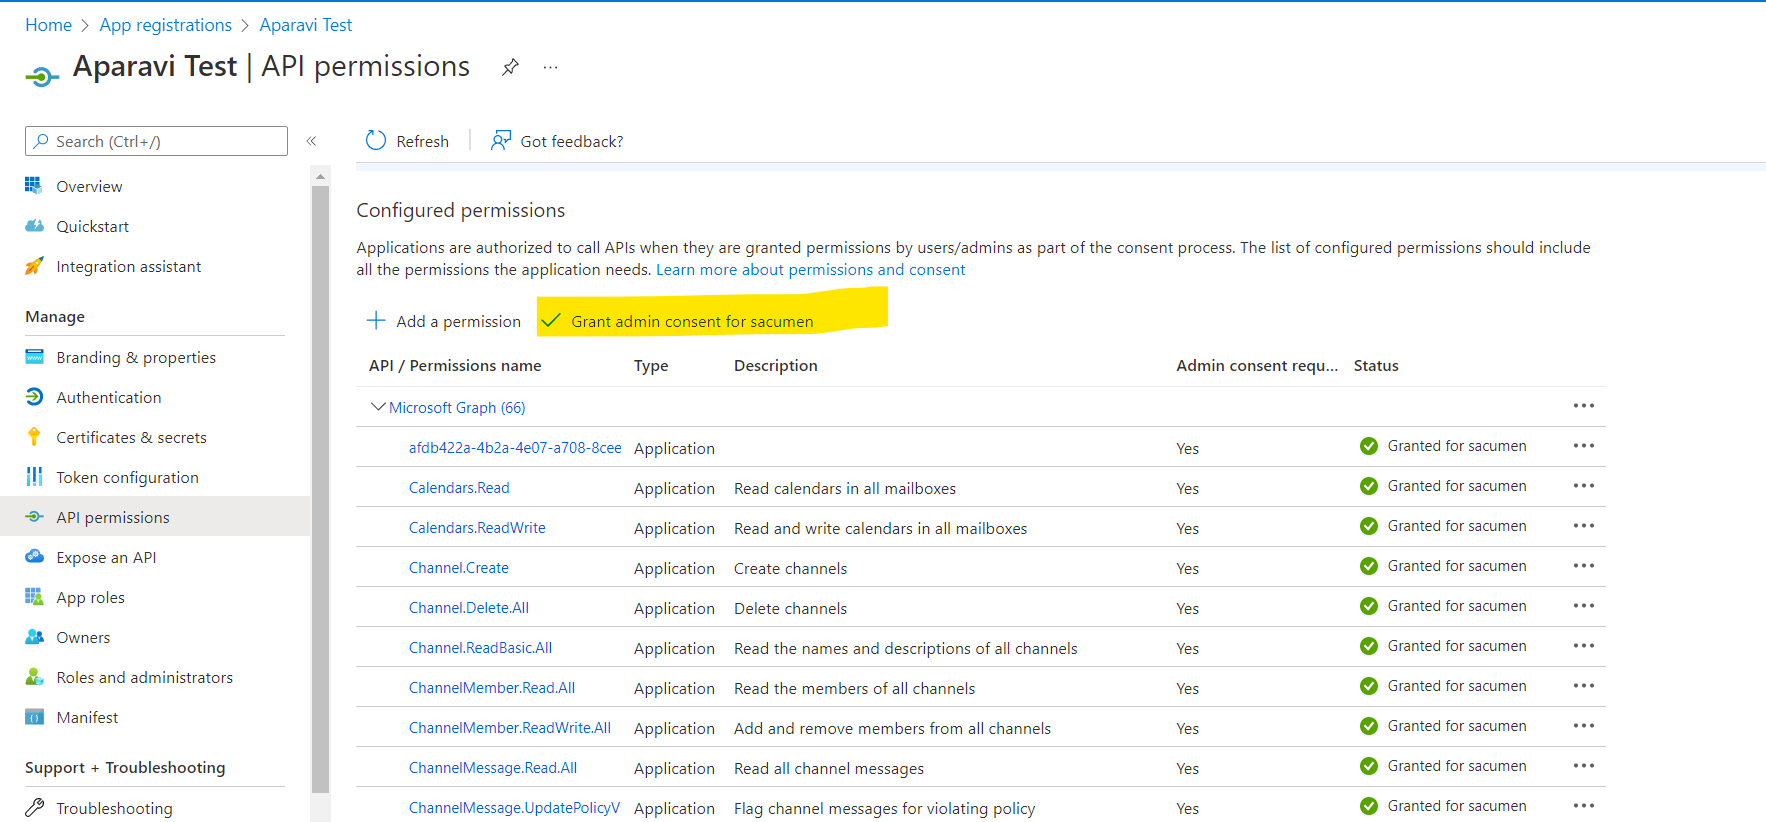Image resolution: width=1766 pixels, height=822 pixels.
Task: Go to Home in the breadcrumb
Action: point(48,25)
